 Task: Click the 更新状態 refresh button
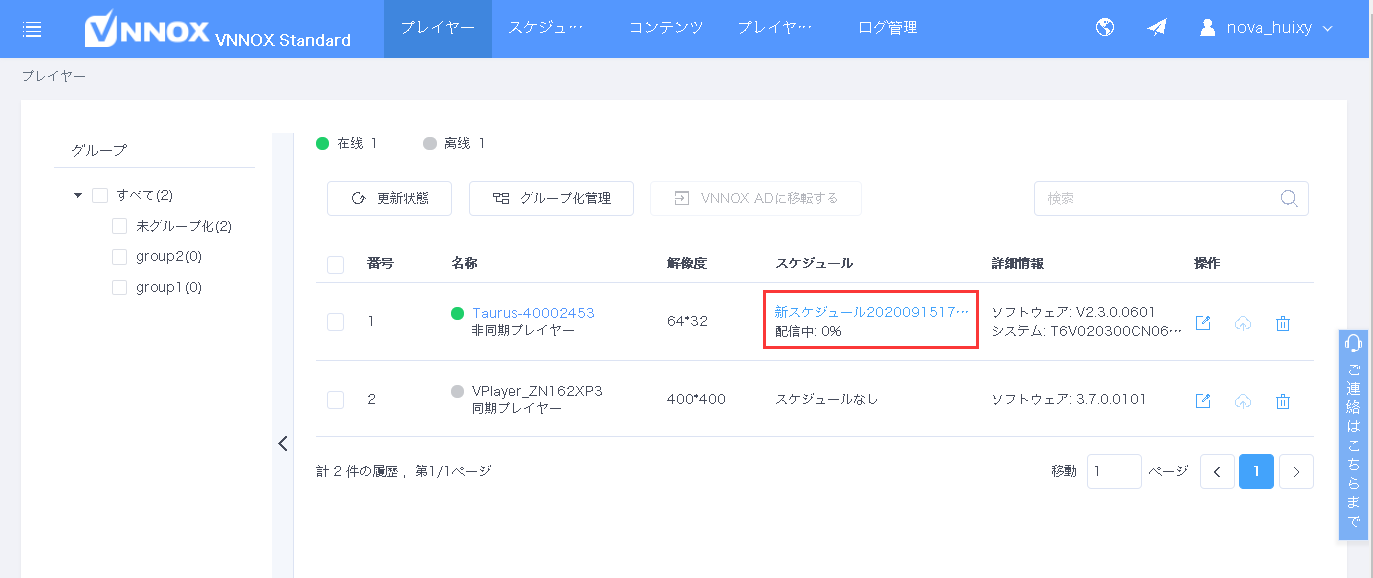click(389, 198)
